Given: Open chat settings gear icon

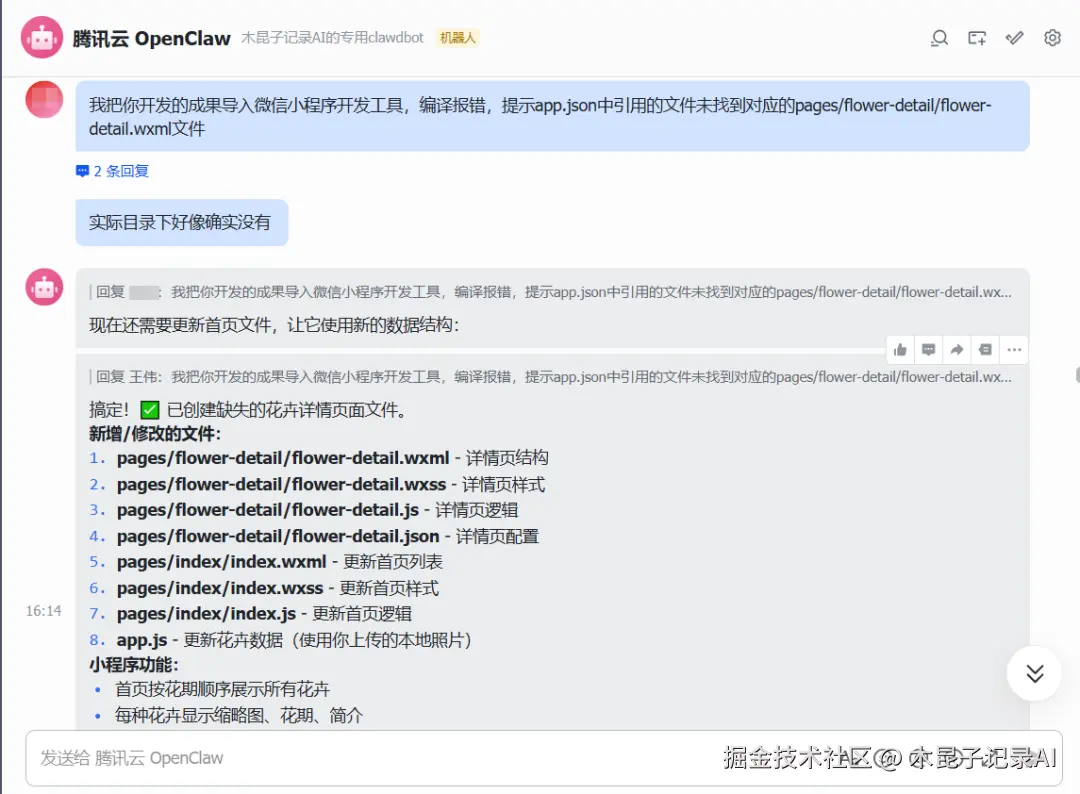Looking at the screenshot, I should tap(1052, 38).
